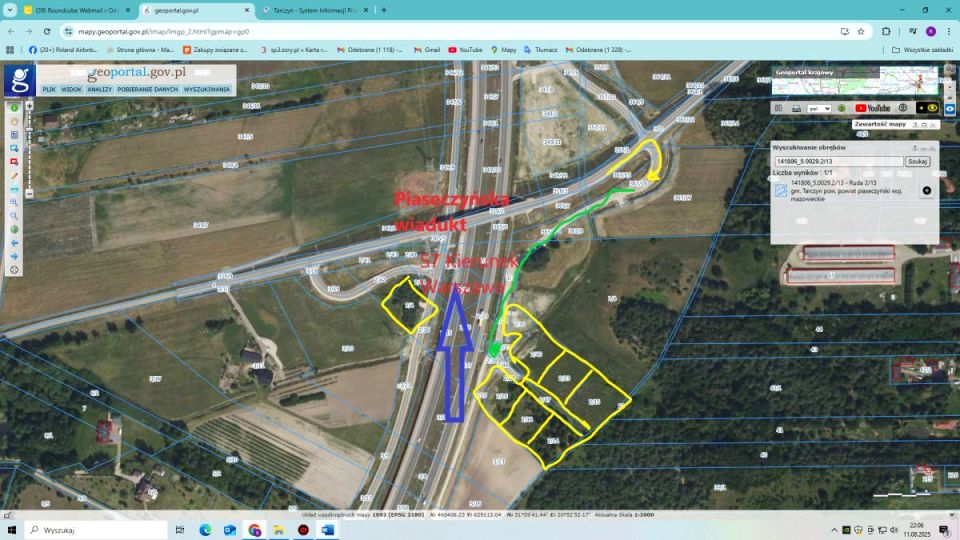Click the locate crosshair tool

pos(14,269)
